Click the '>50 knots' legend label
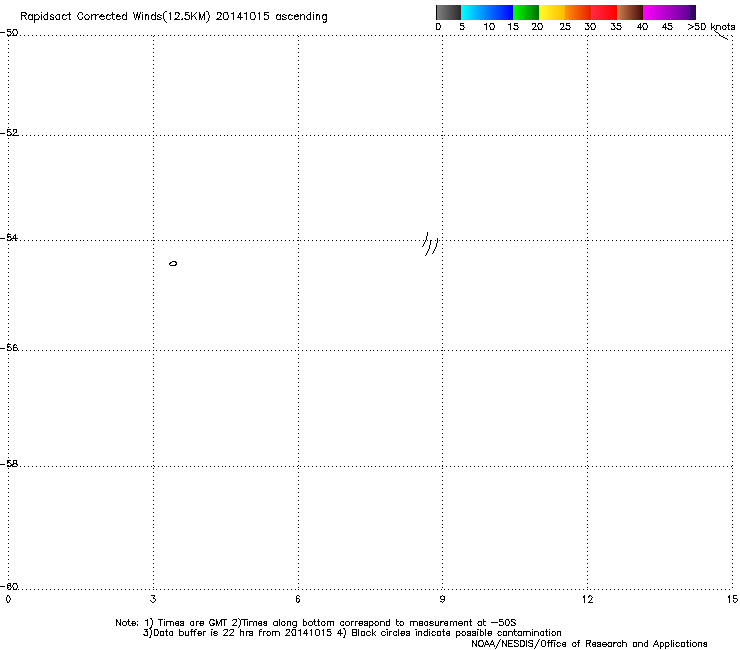 [711, 27]
